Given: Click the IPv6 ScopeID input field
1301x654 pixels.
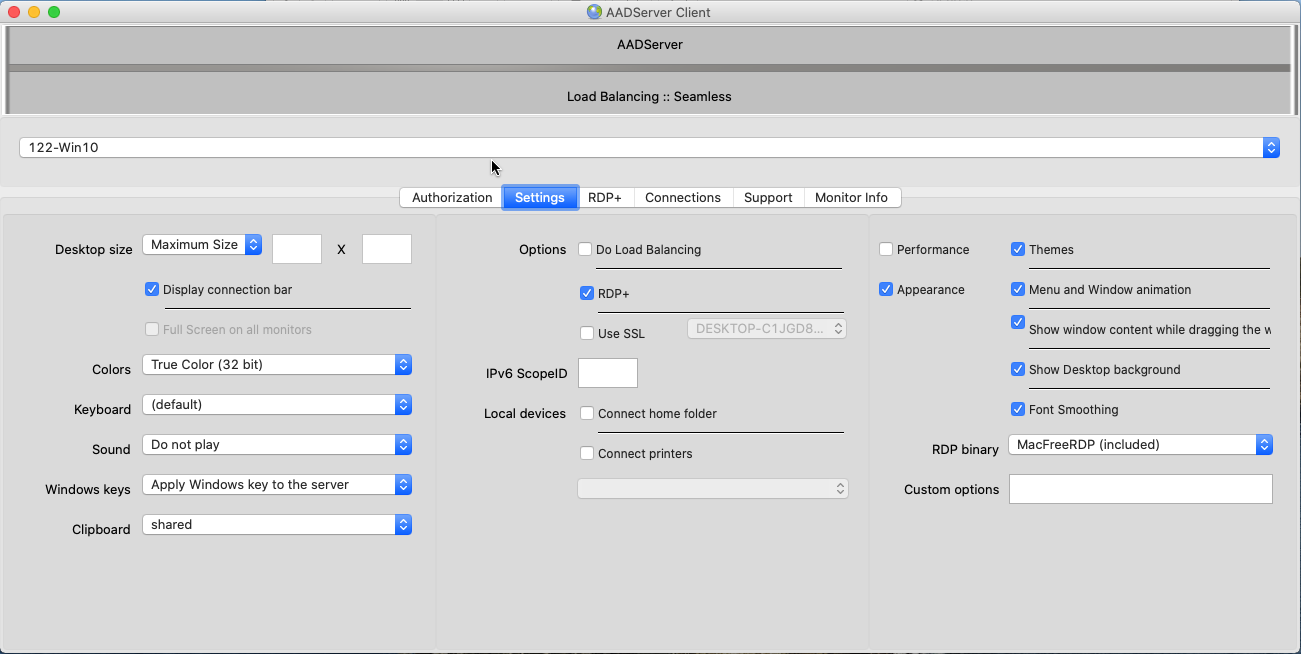Looking at the screenshot, I should pyautogui.click(x=608, y=373).
